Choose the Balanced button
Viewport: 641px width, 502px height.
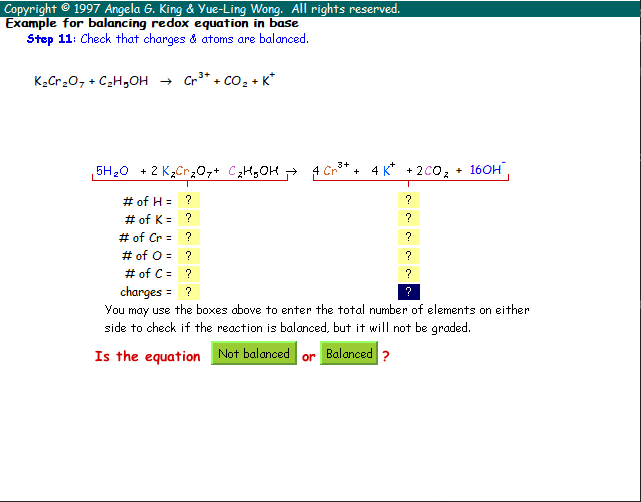coord(349,353)
